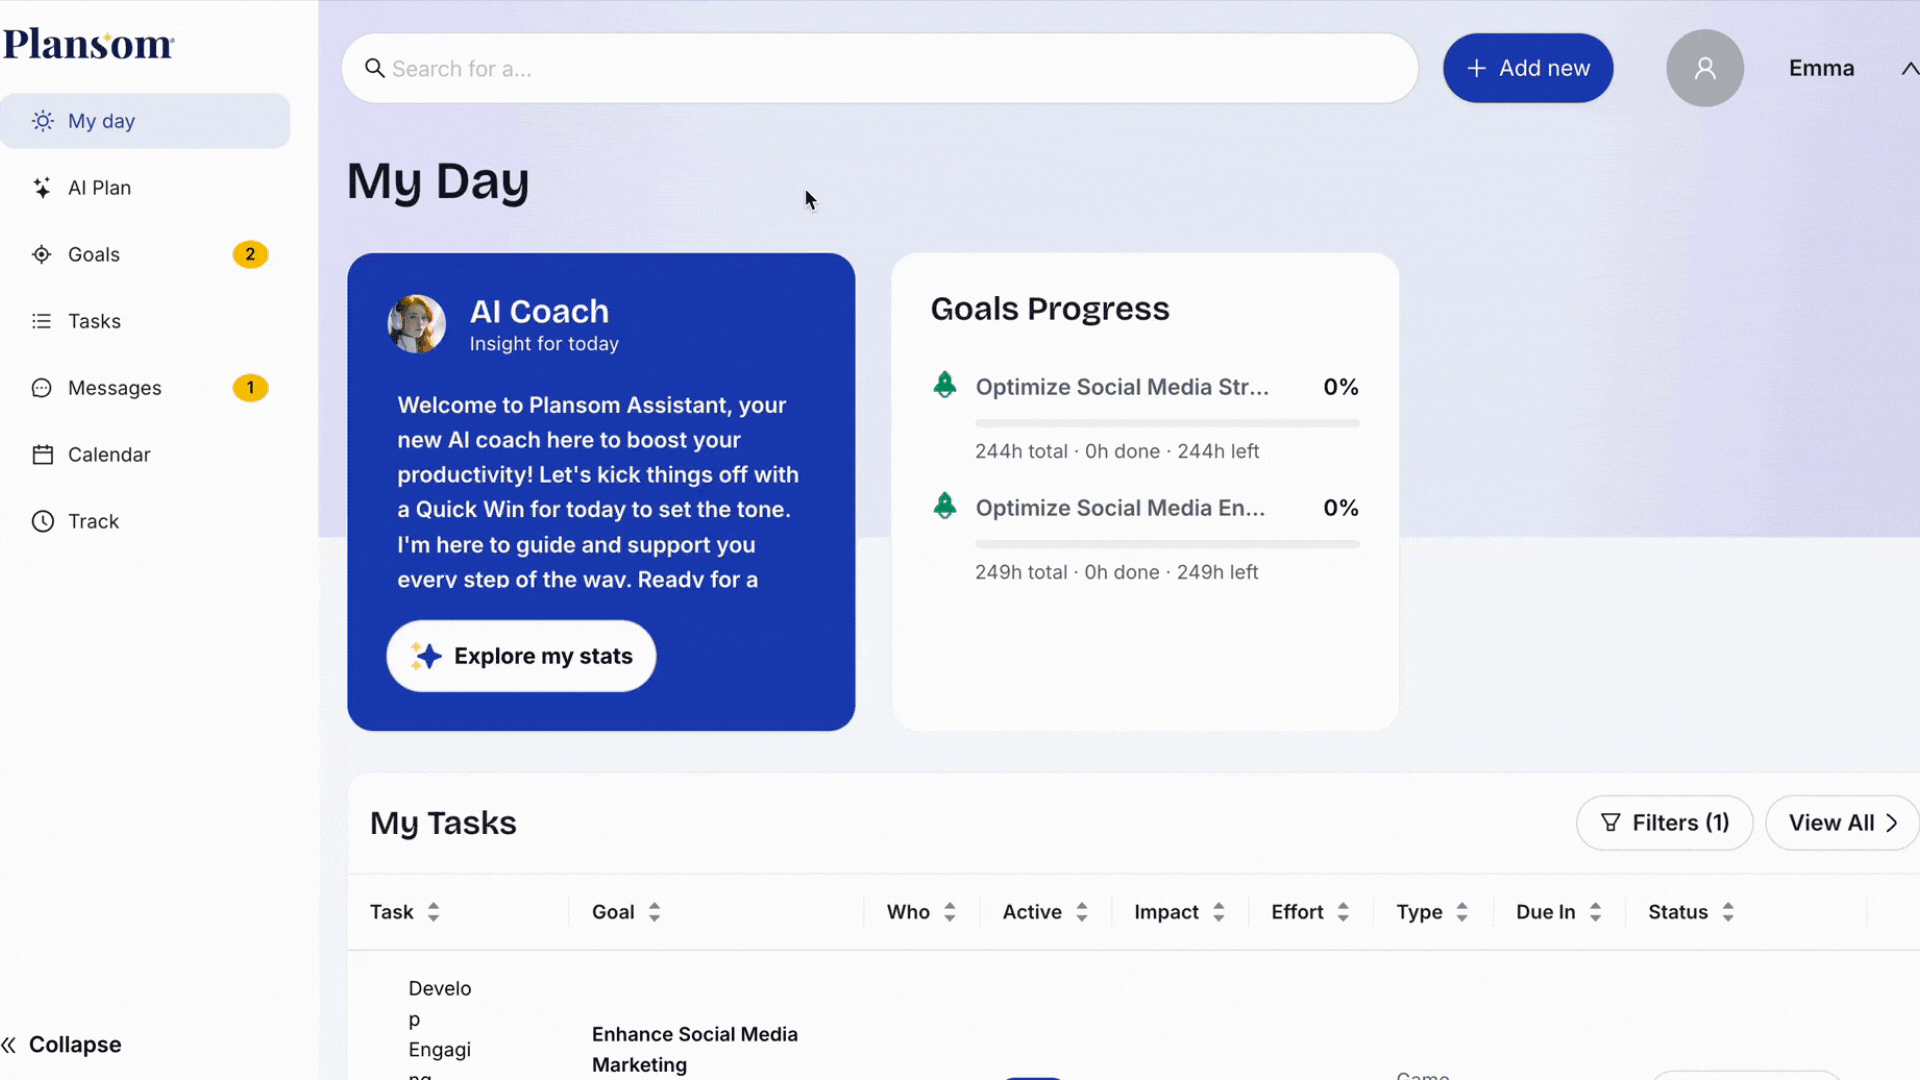This screenshot has width=1920, height=1080.
Task: Click the Add new button
Action: point(1527,68)
